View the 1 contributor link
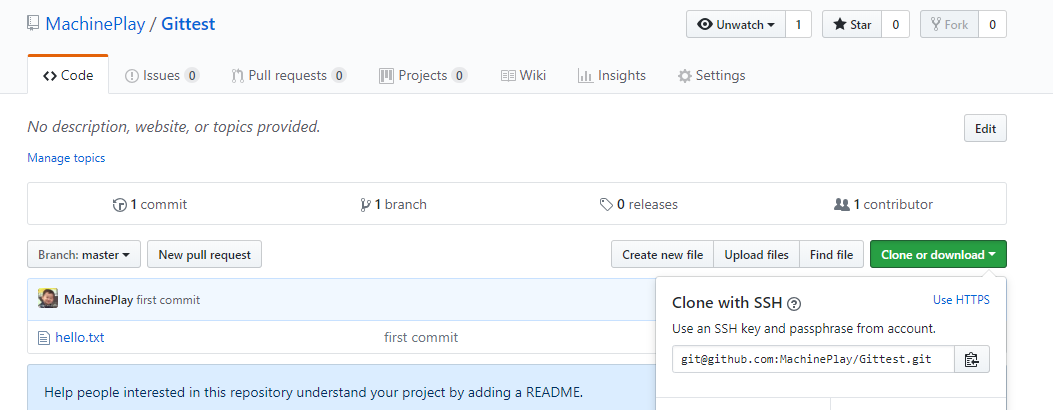This screenshot has height=410, width=1053. point(883,204)
